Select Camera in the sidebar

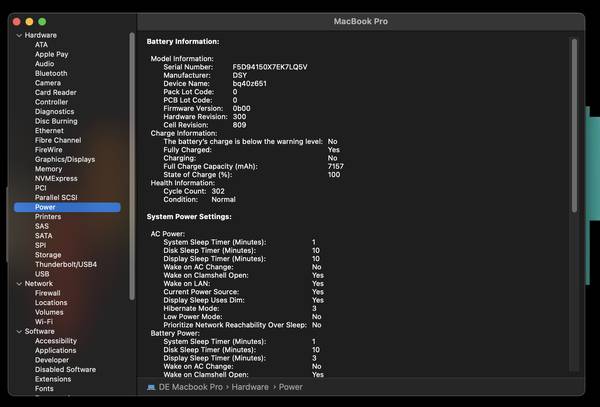(x=48, y=83)
